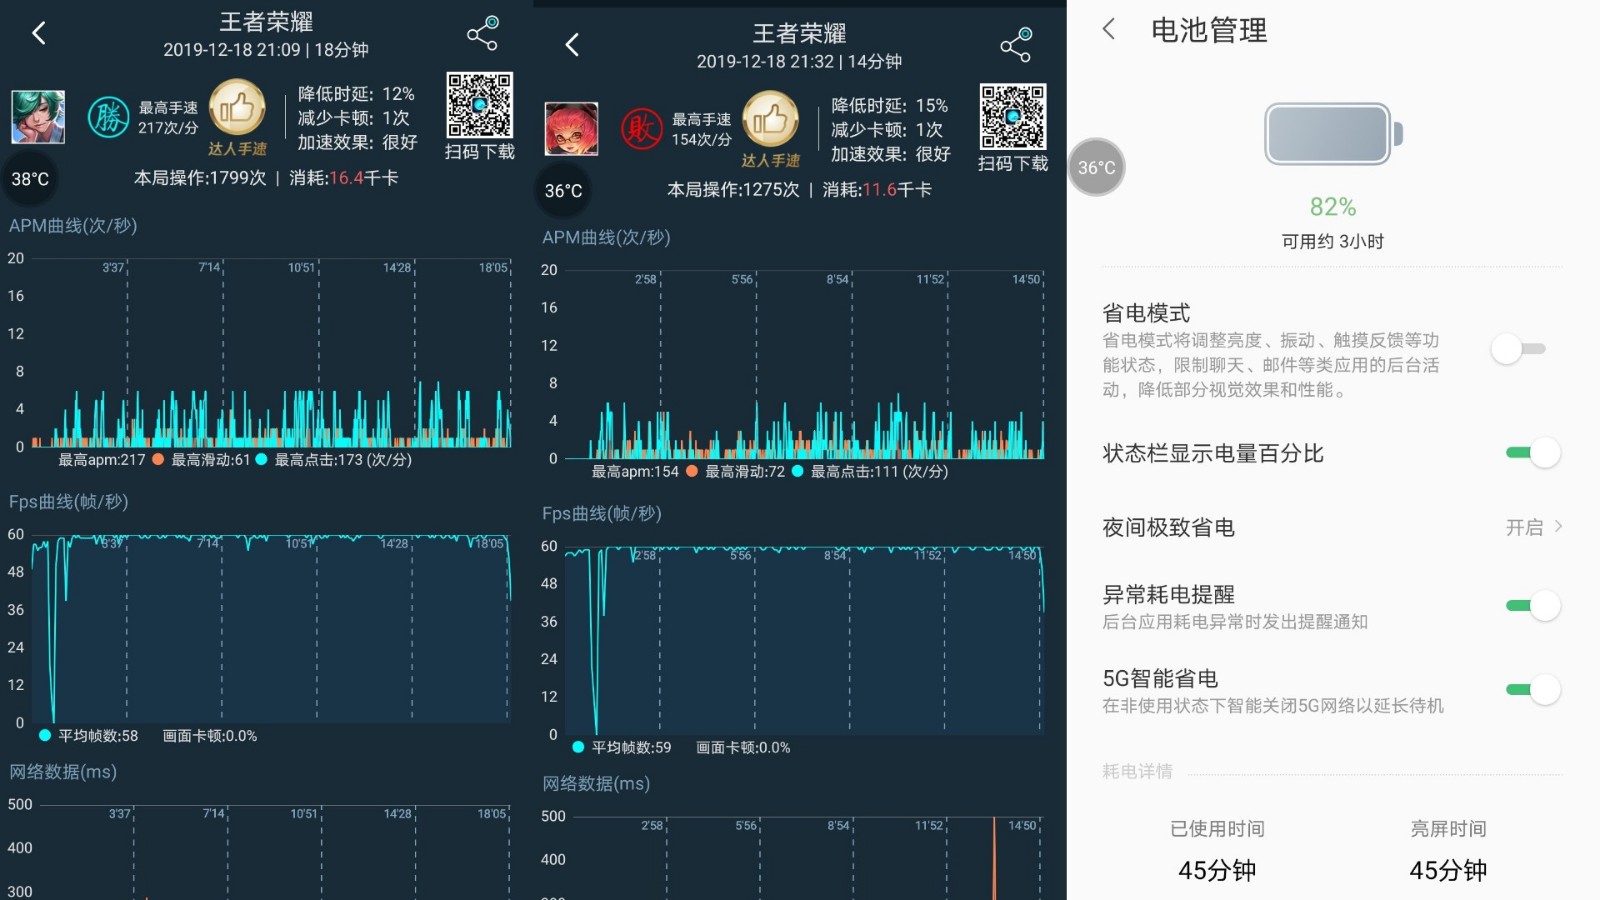Tap 最高手速 217次/分 stat

click(168, 118)
